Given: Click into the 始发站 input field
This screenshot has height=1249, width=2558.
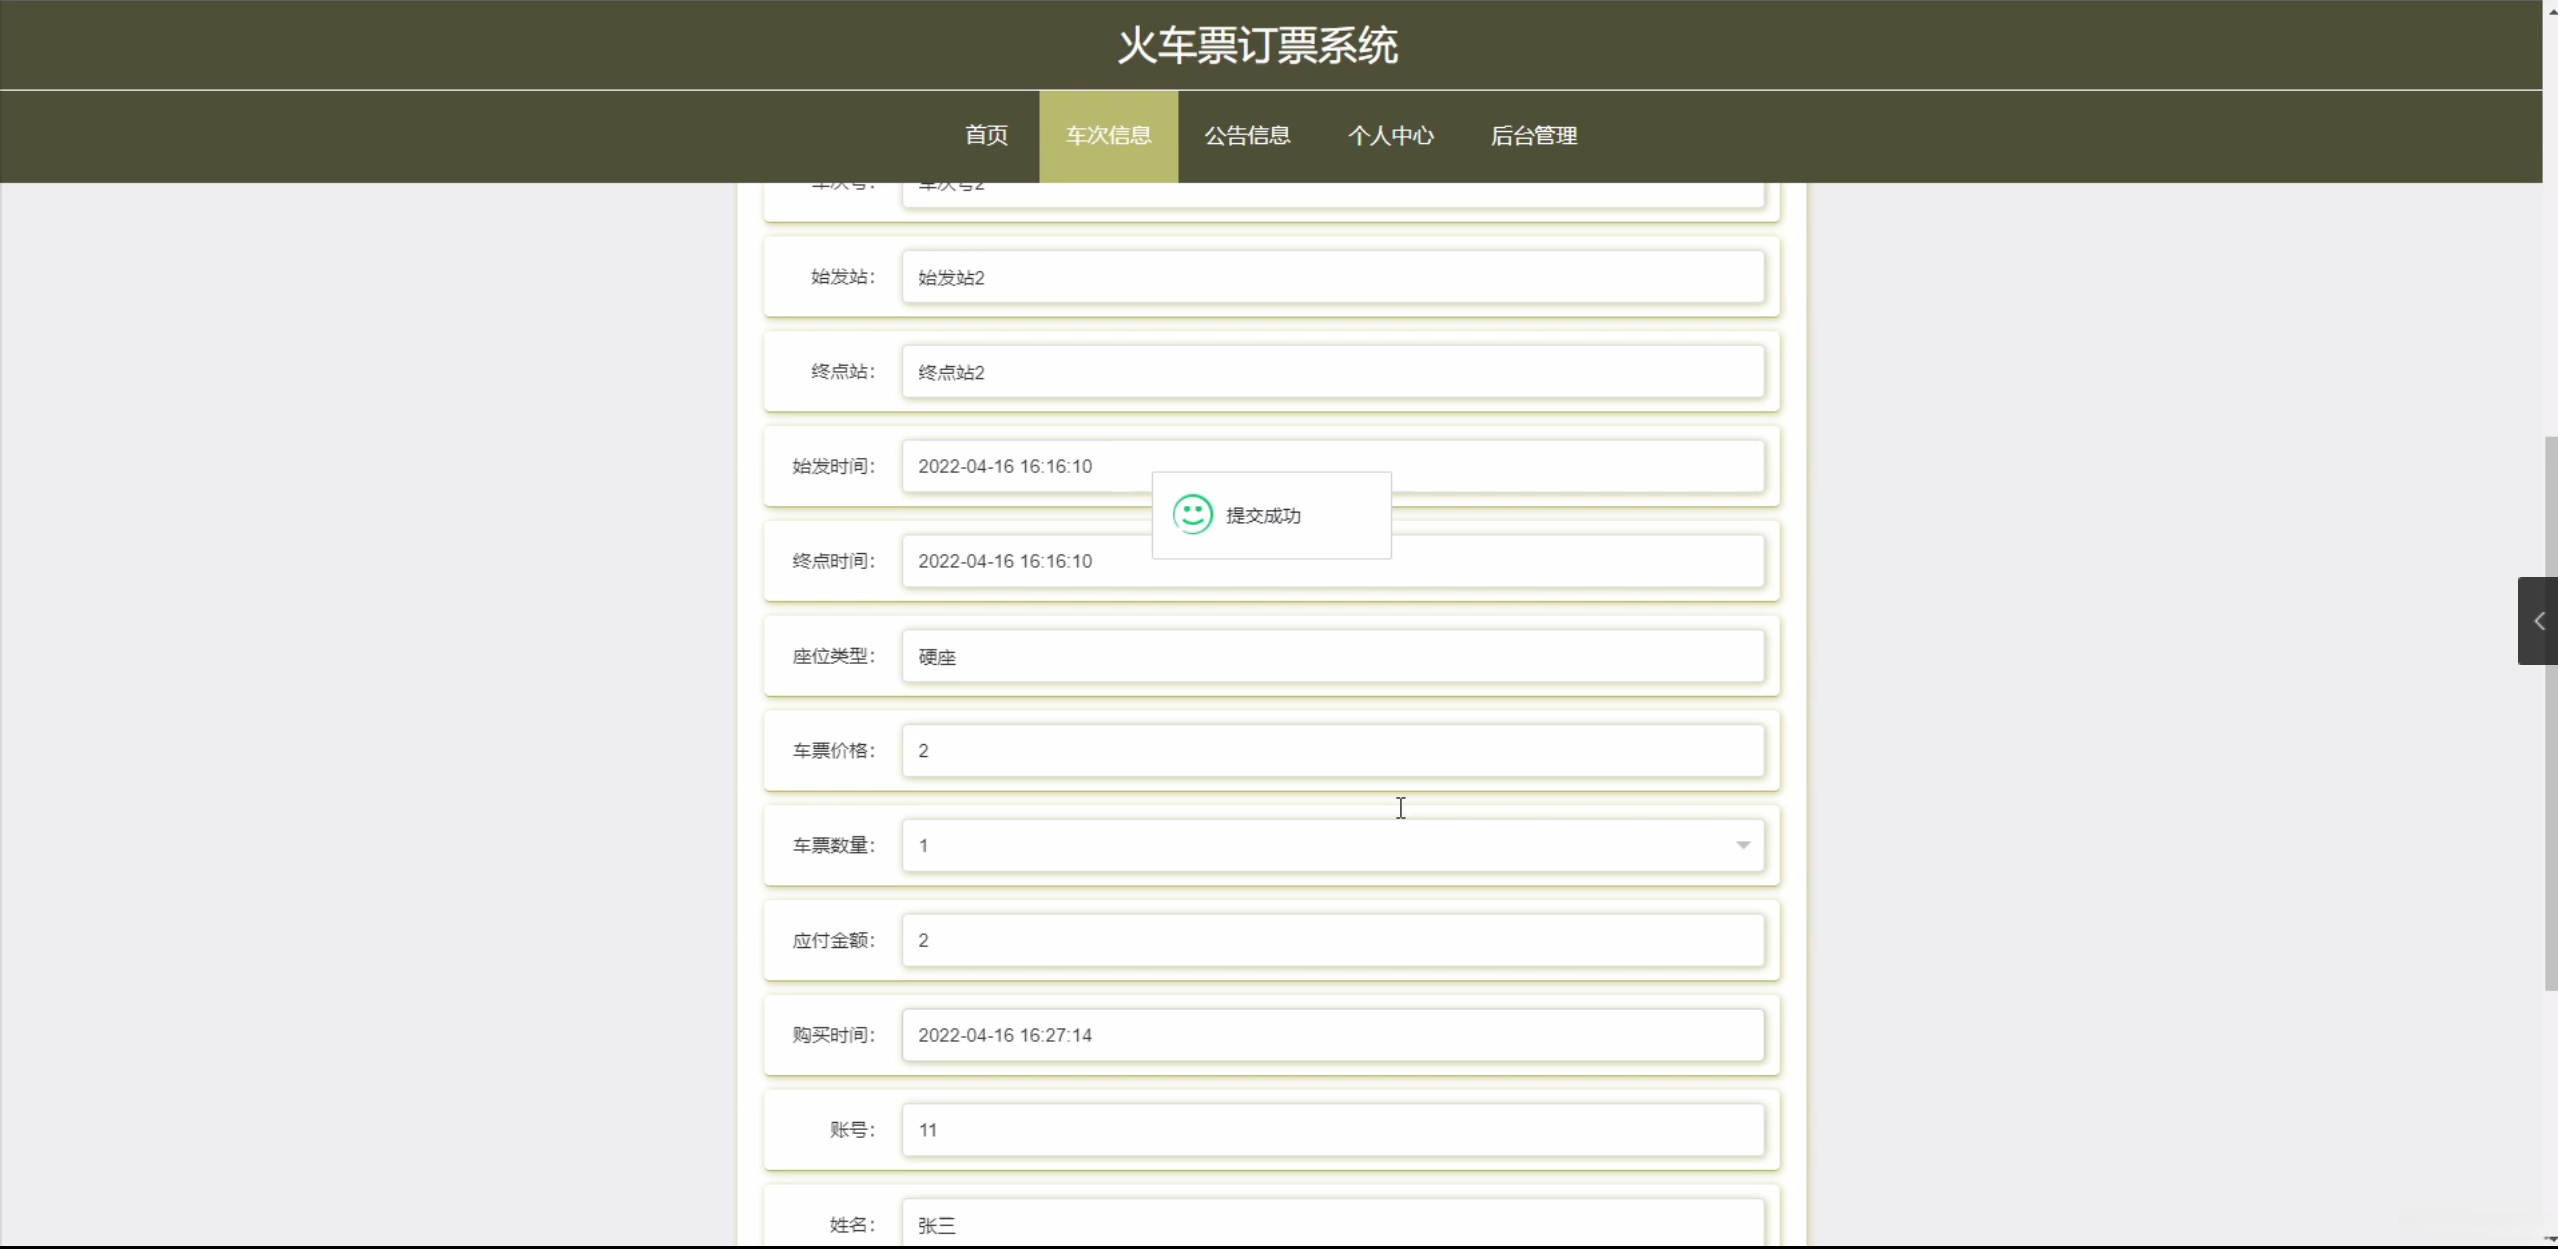Looking at the screenshot, I should (1332, 277).
